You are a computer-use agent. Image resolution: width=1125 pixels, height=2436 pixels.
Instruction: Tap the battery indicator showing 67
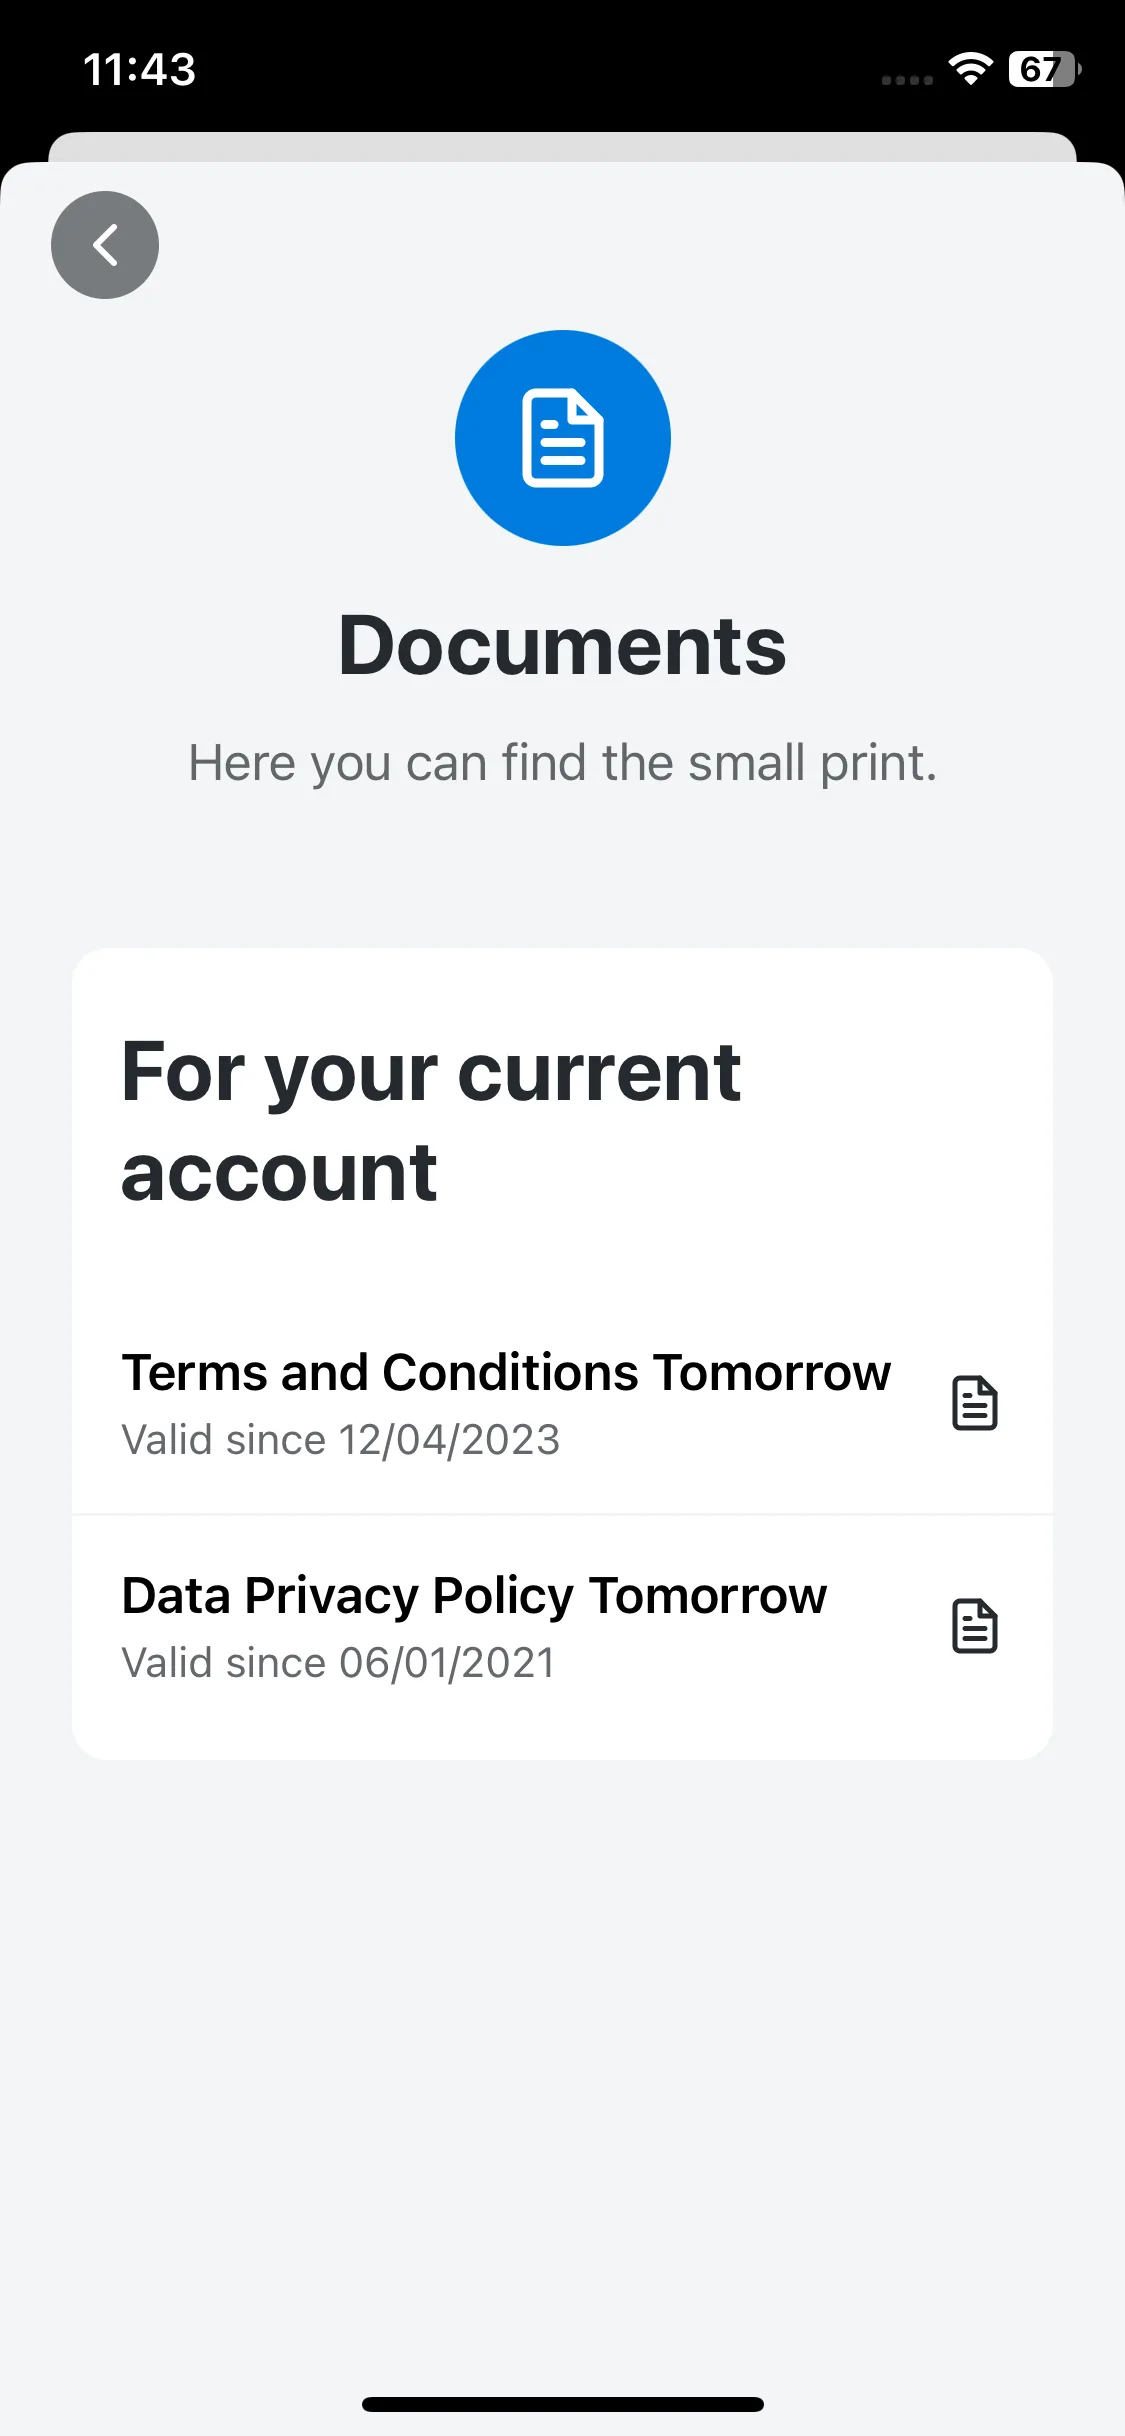click(x=1044, y=69)
